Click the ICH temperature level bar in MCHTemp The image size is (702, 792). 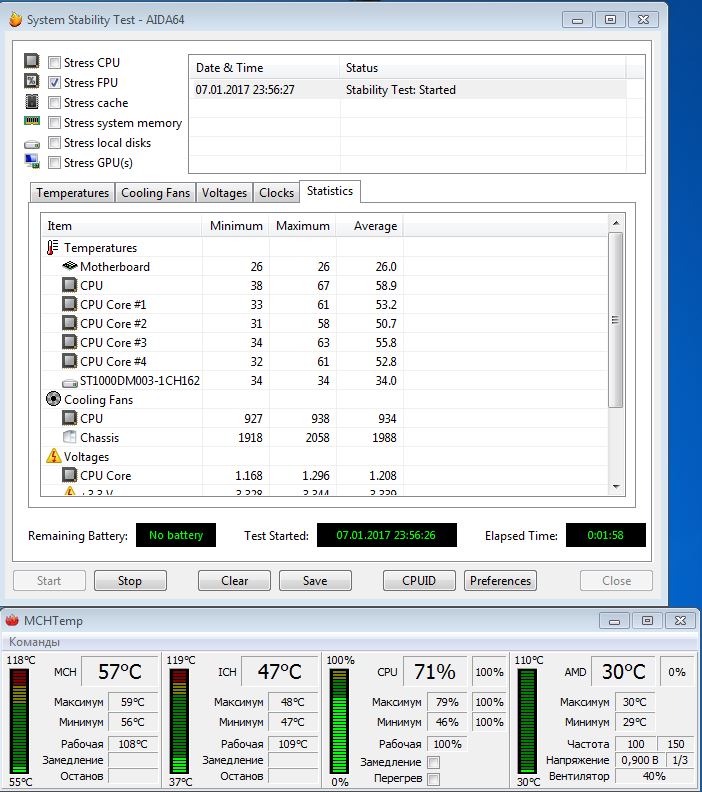179,721
